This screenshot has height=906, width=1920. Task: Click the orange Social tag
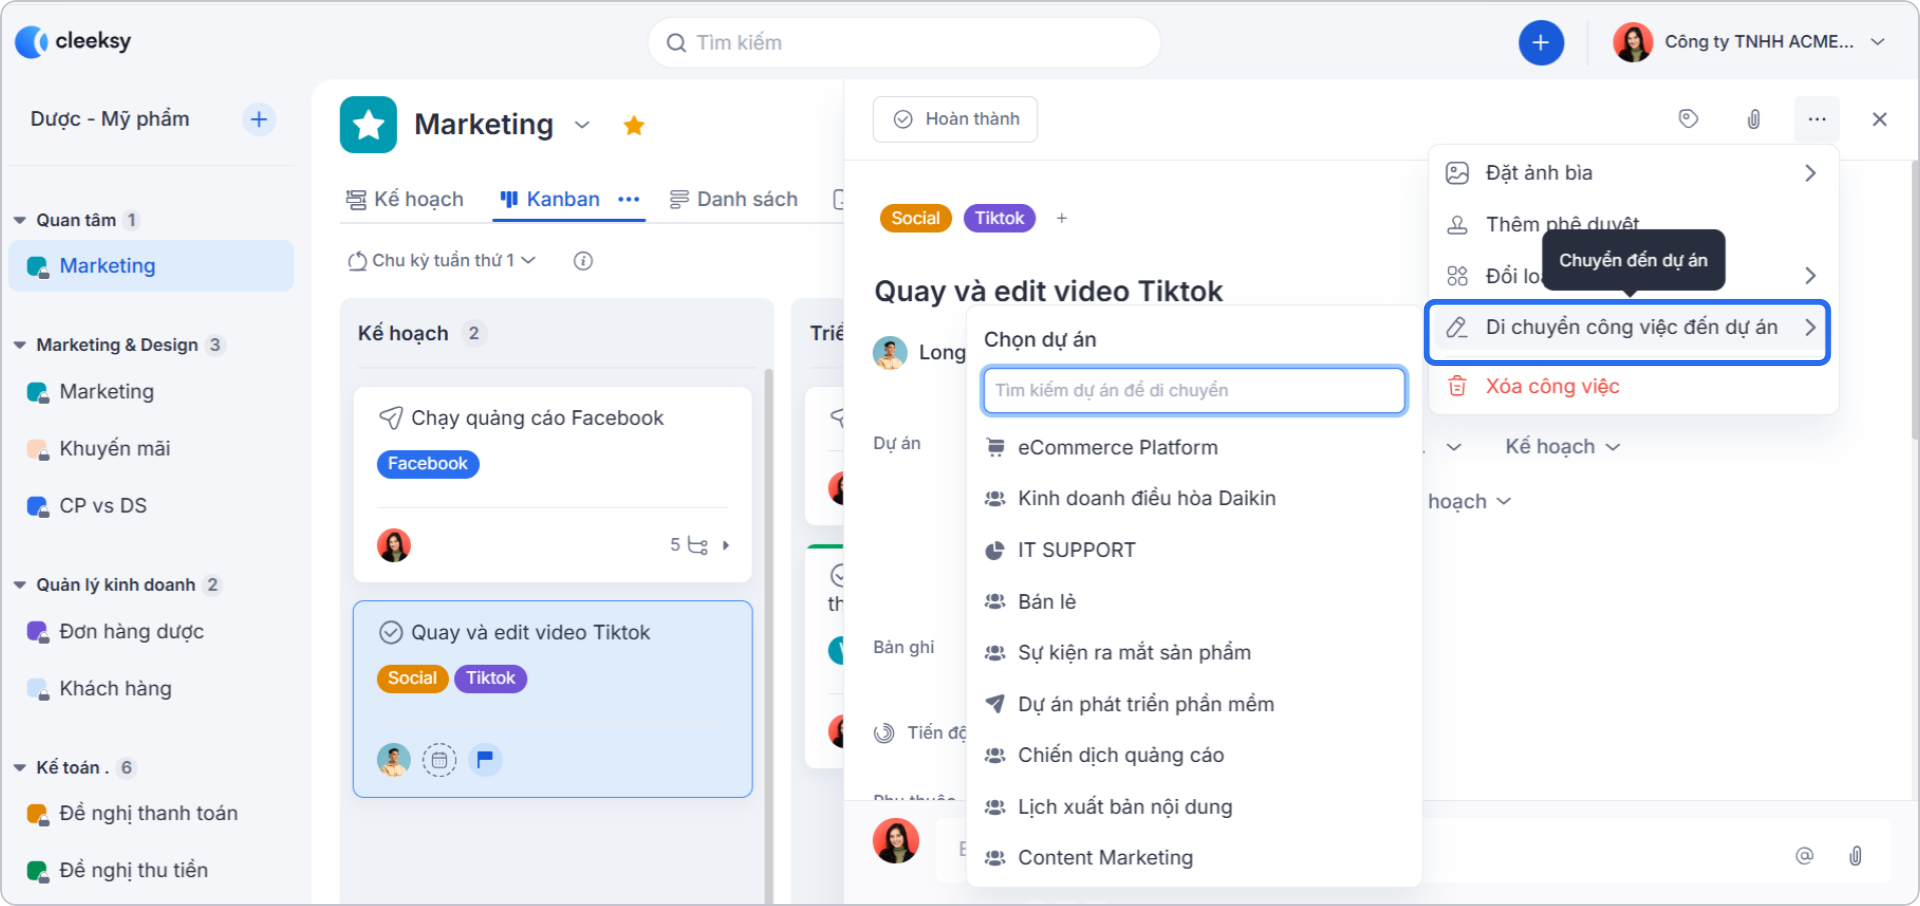click(x=914, y=217)
